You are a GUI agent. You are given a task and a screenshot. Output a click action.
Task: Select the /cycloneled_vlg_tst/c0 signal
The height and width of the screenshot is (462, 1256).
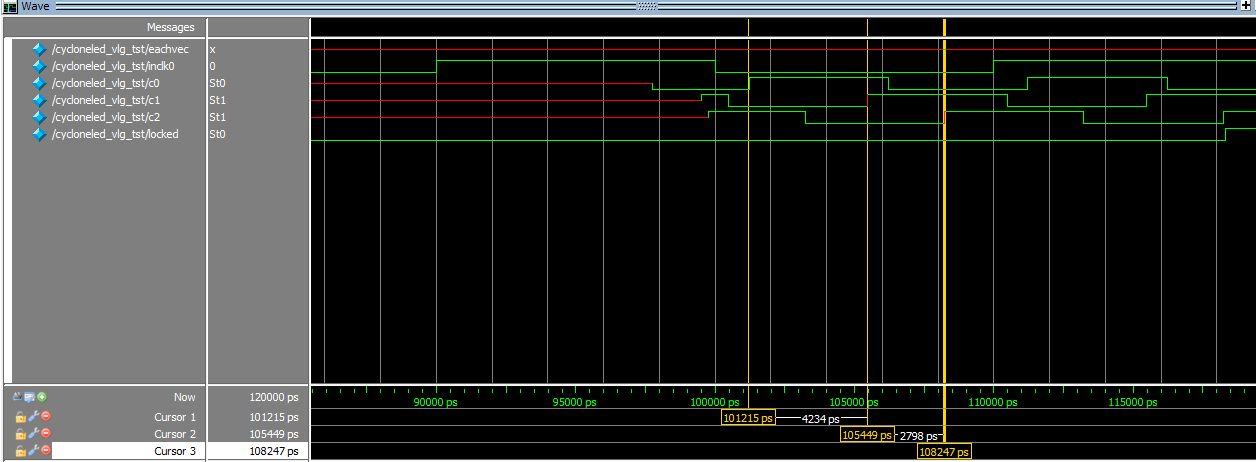tap(106, 83)
